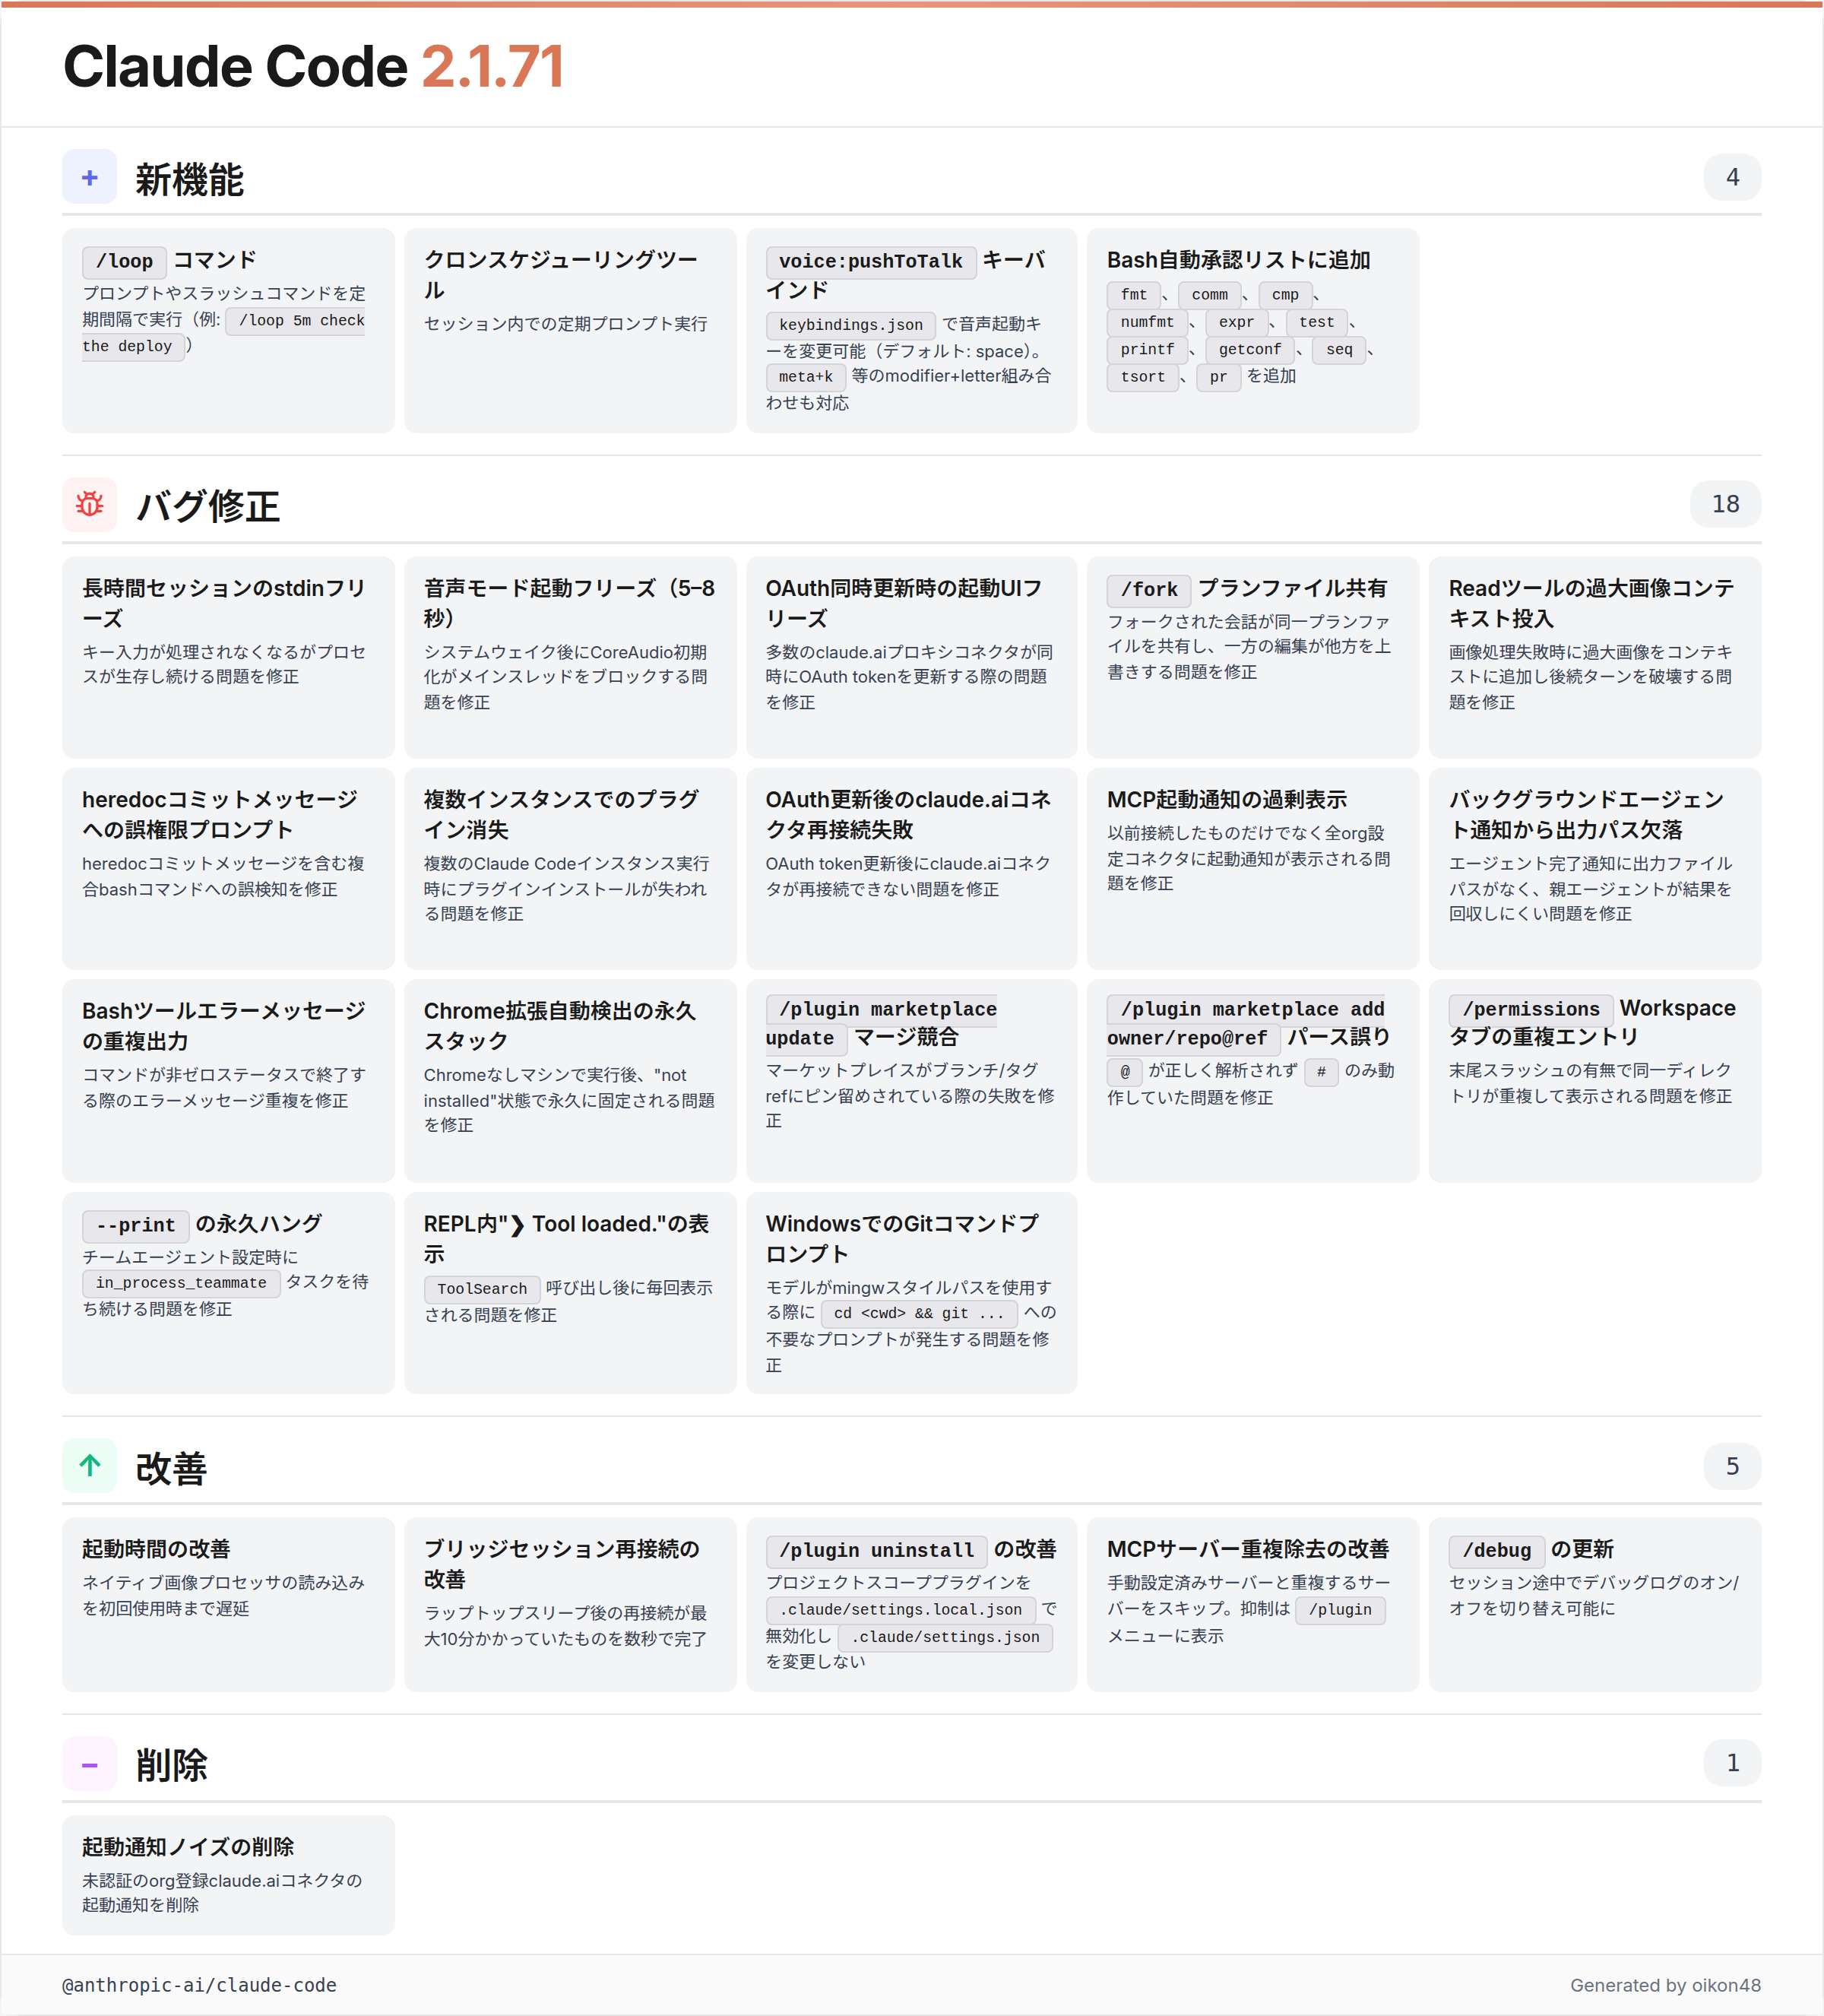
Task: Click the バックグラウンドエージェント通知から出力パス欠落 title
Action: click(1586, 814)
